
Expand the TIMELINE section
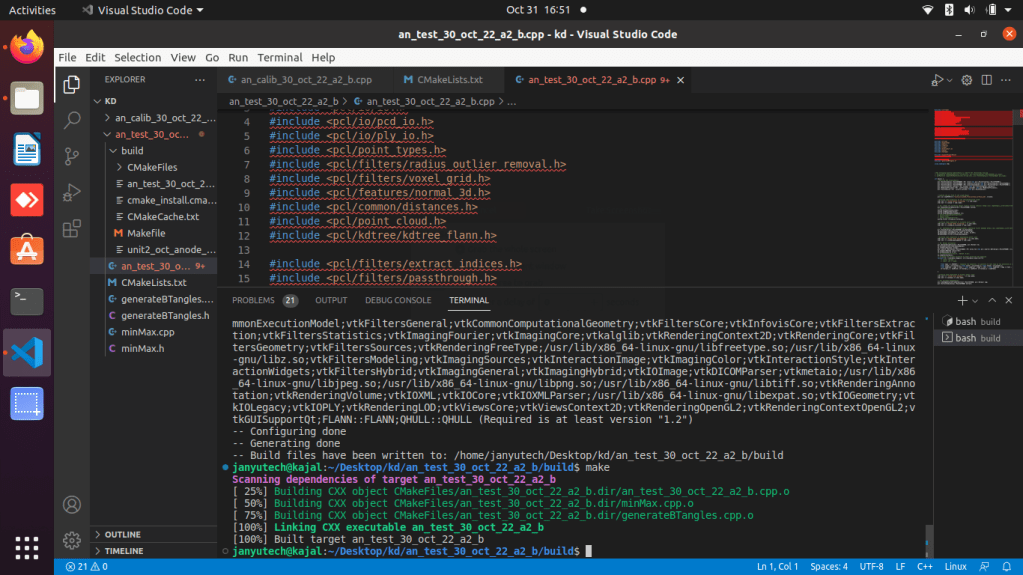[123, 551]
